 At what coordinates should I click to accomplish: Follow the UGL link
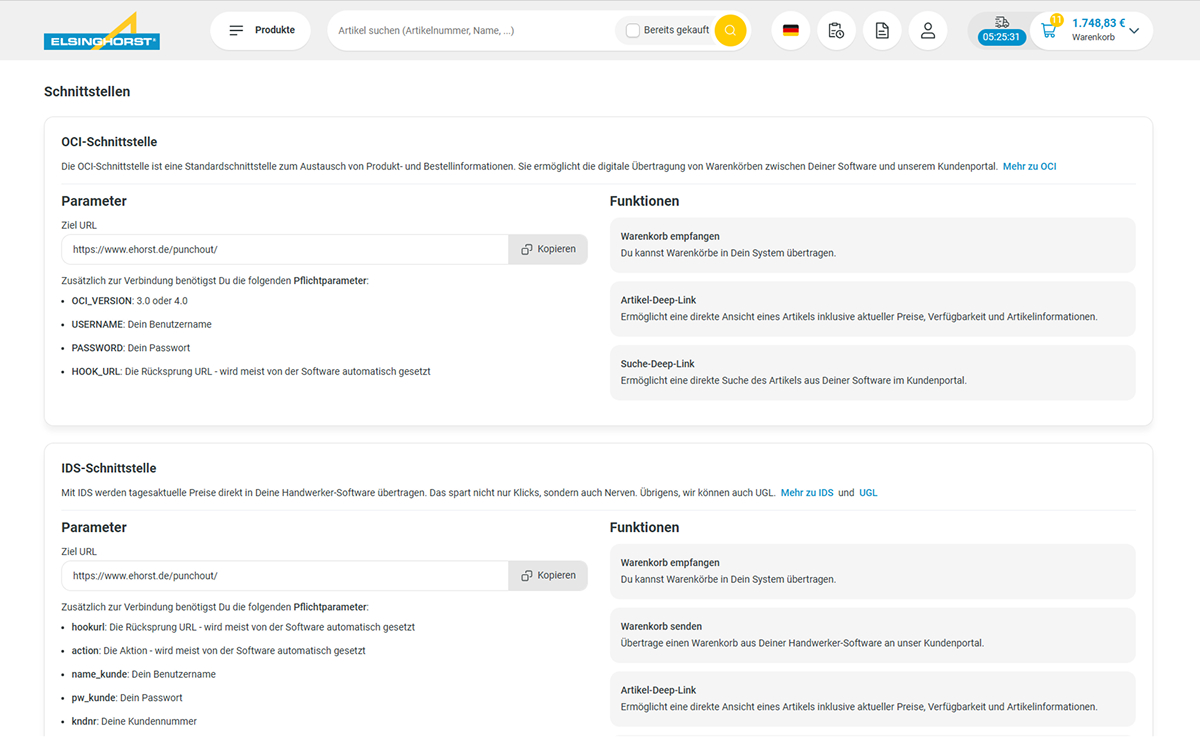tap(868, 492)
